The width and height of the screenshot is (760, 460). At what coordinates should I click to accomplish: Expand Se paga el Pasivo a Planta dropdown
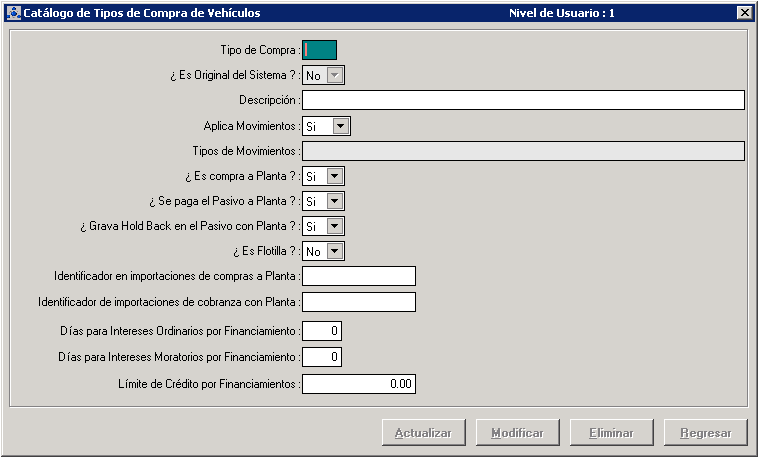click(x=335, y=201)
